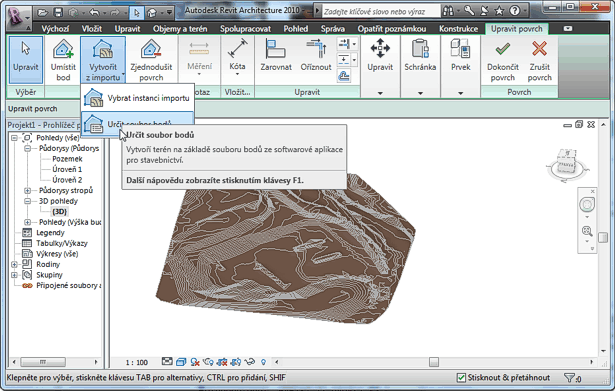This screenshot has height=391, width=615.
Task: Click Zrušit povrch button
Action: click(539, 60)
